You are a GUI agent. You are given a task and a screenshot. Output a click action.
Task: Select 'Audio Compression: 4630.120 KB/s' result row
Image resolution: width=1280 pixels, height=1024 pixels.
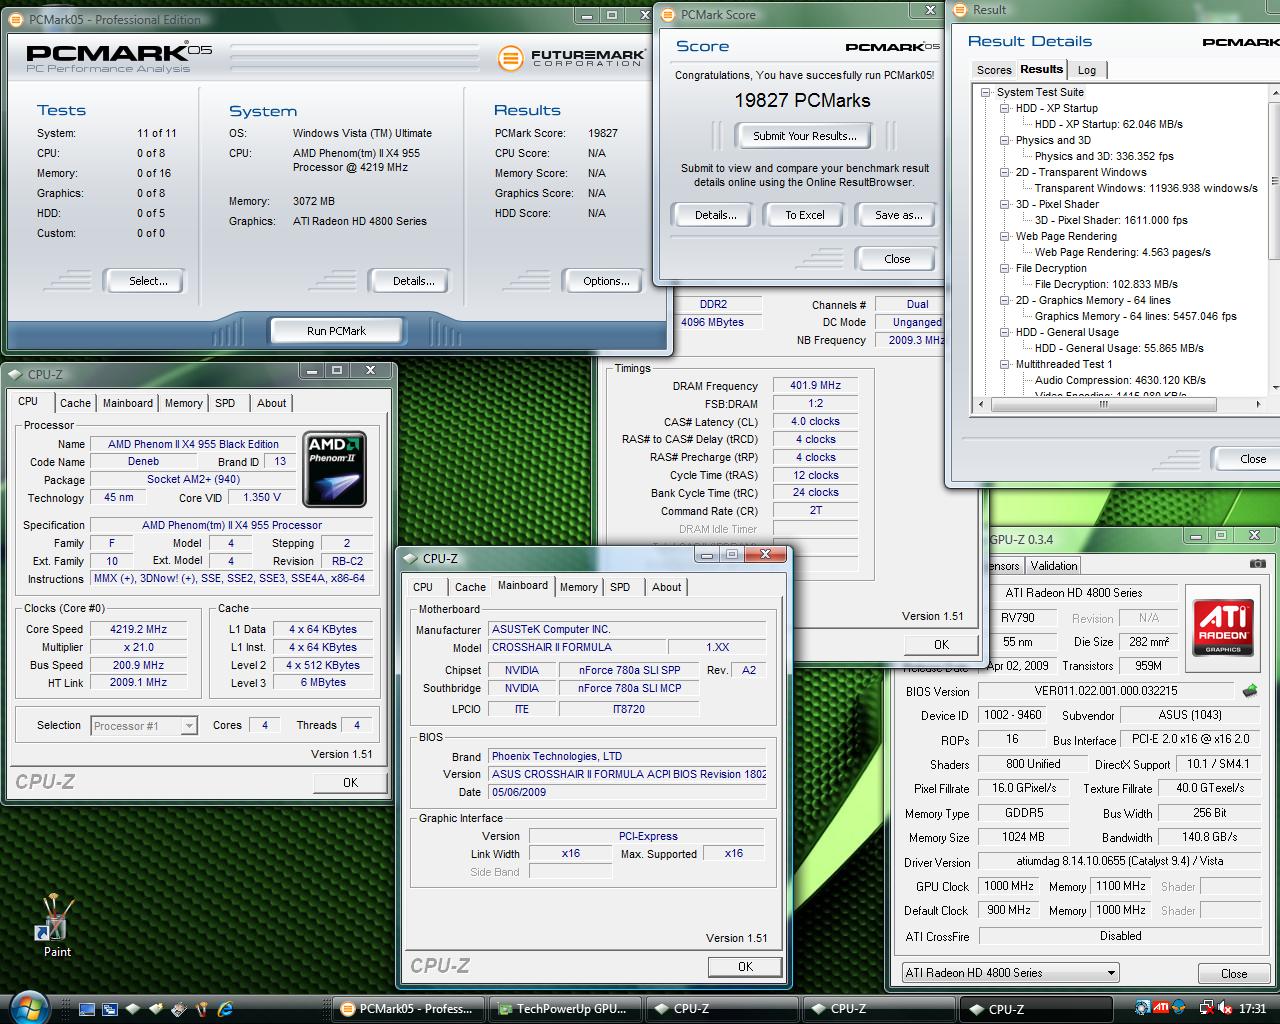tap(1120, 380)
